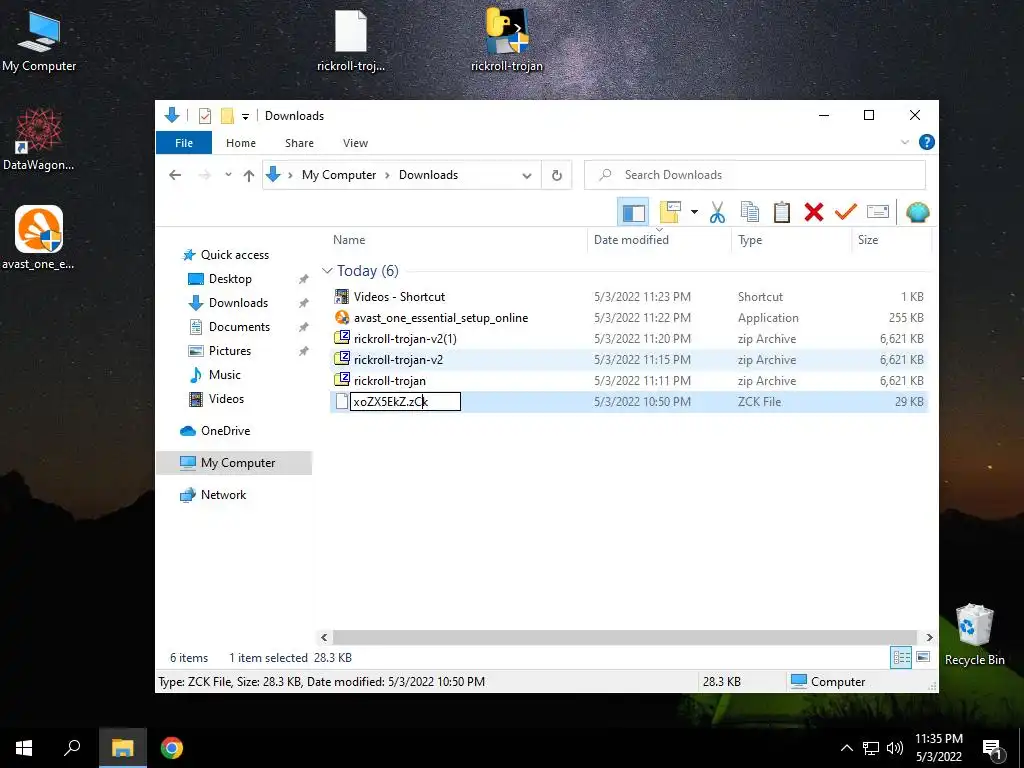Select the blank rickroll-troj... desktop file
This screenshot has width=1024, height=768.
(351, 40)
